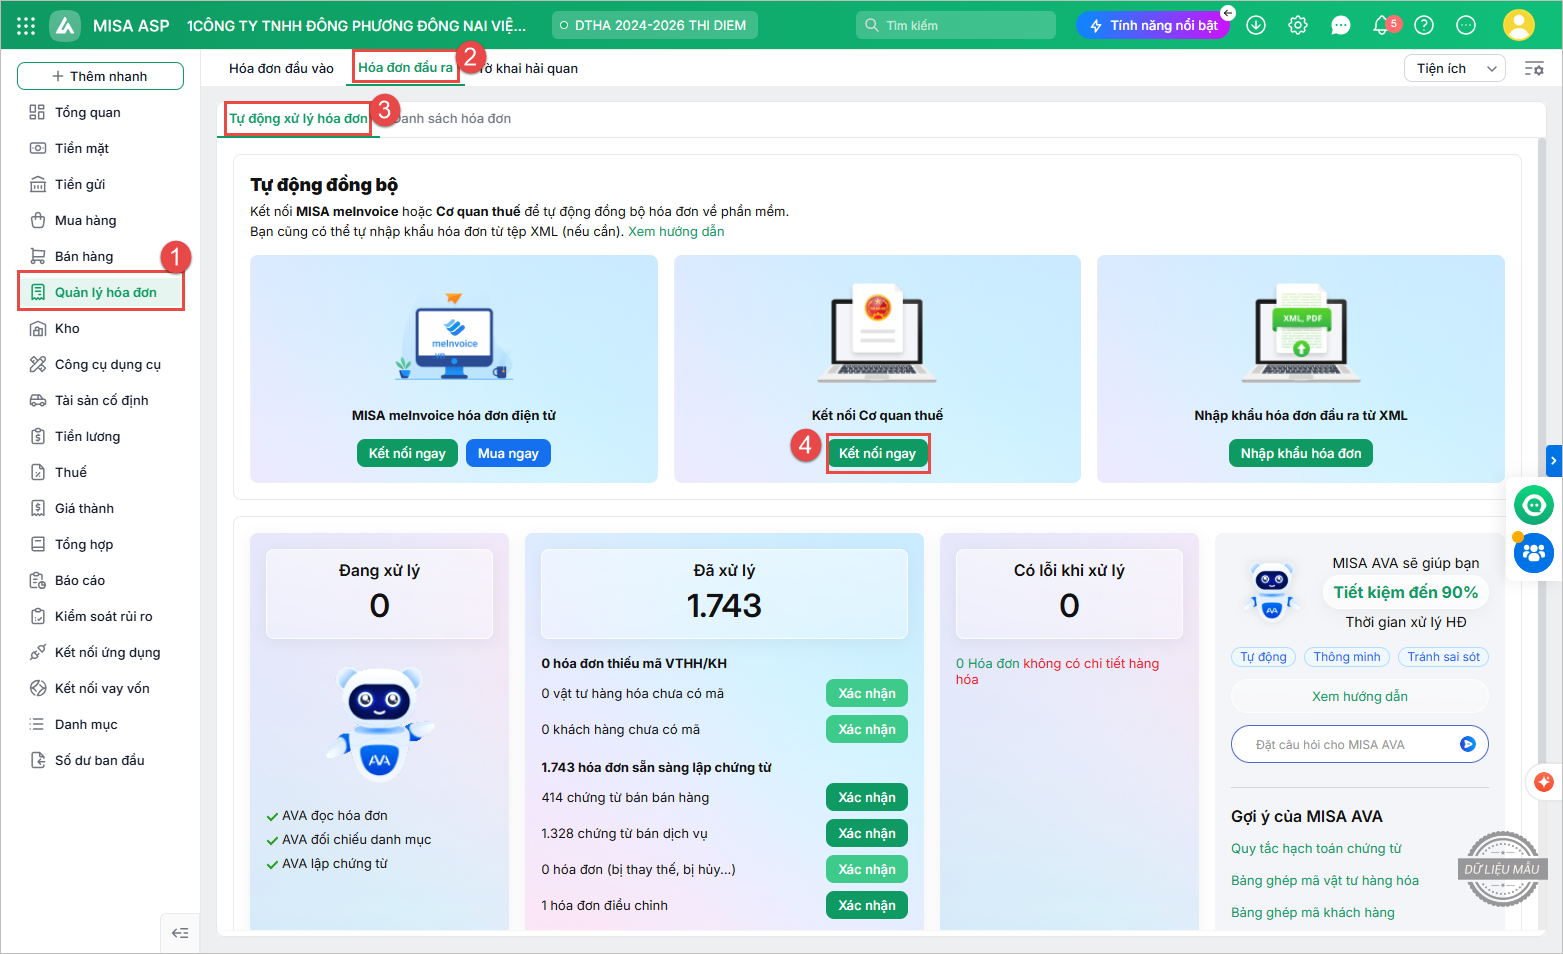Screen dimensions: 1563x954
Task: Open Tổng hợp in sidebar
Action: pos(100,544)
